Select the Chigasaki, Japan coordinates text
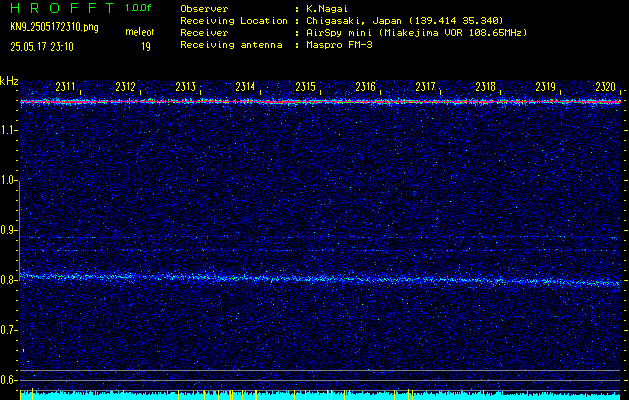The width and height of the screenshot is (629, 400). click(x=404, y=20)
